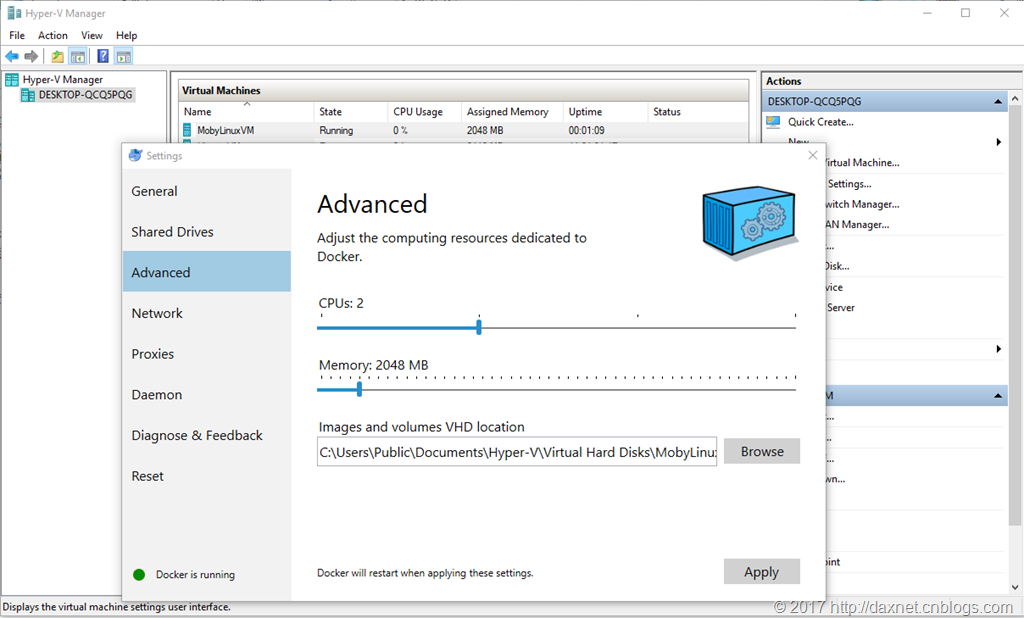
Task: Toggle the Show/Hide Action Pane icon
Action: pyautogui.click(x=123, y=56)
